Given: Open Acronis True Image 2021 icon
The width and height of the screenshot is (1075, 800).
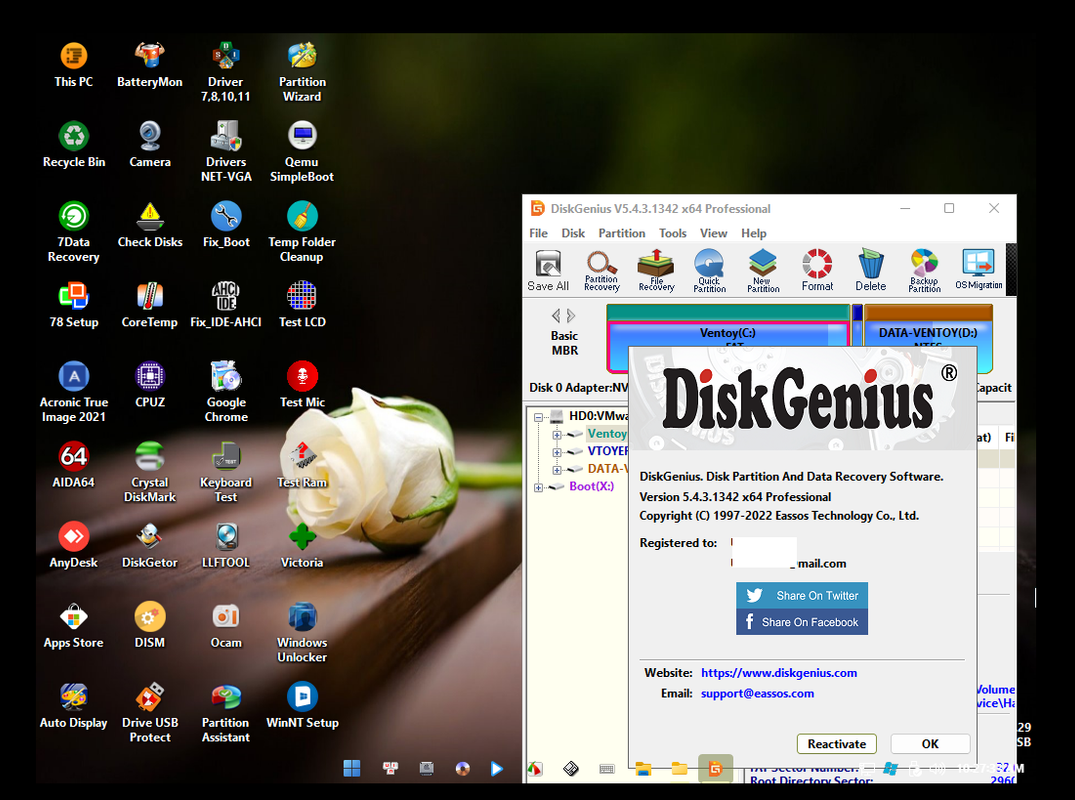Looking at the screenshot, I should 73,393.
